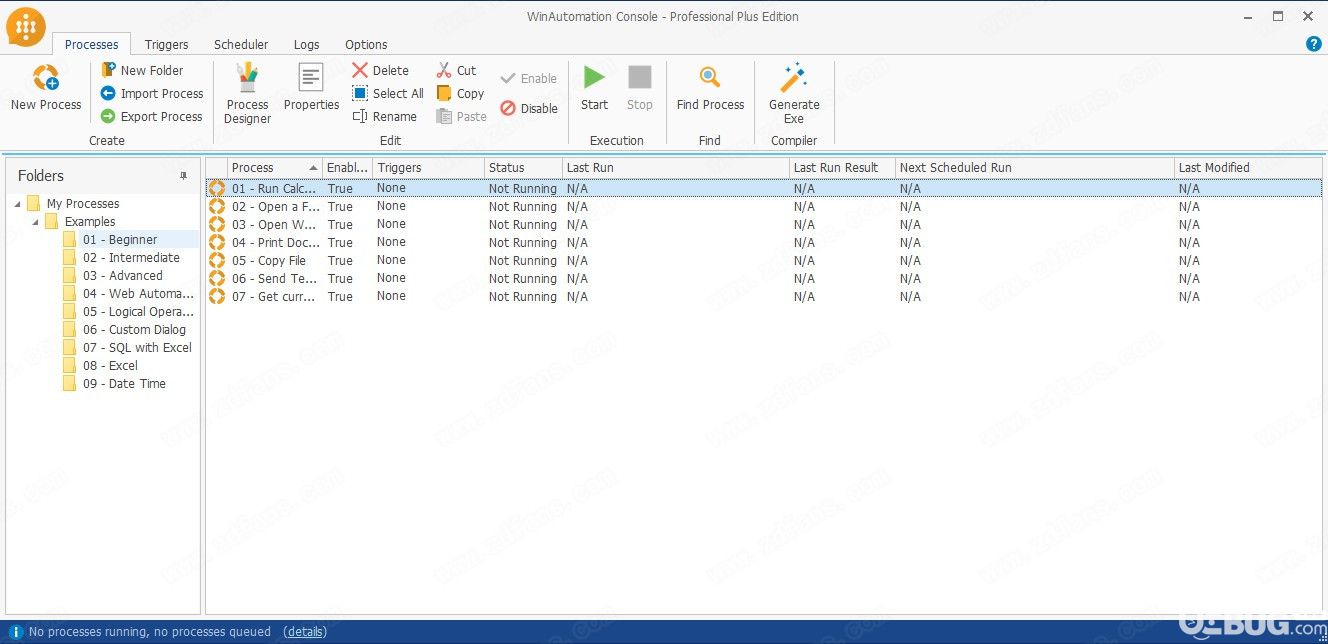Screen dimensions: 1328x644
Task: Click the Export Process icon
Action: click(108, 116)
